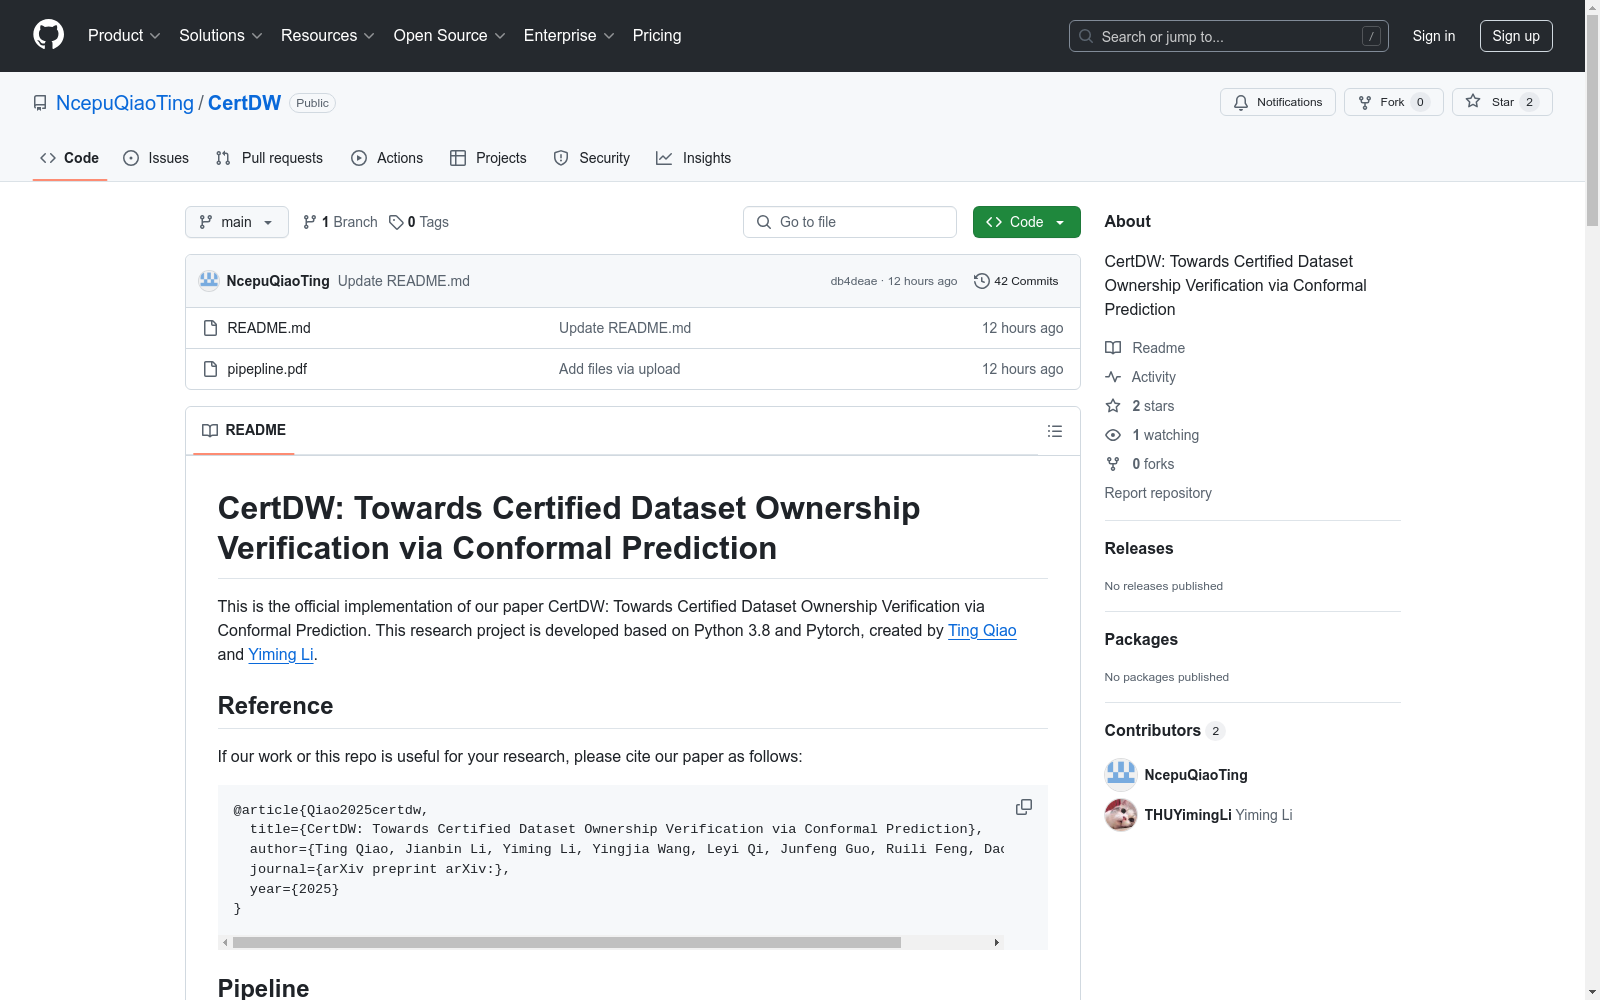Viewport: 1600px width, 1000px height.
Task: Click the Sign up button
Action: [x=1516, y=36]
